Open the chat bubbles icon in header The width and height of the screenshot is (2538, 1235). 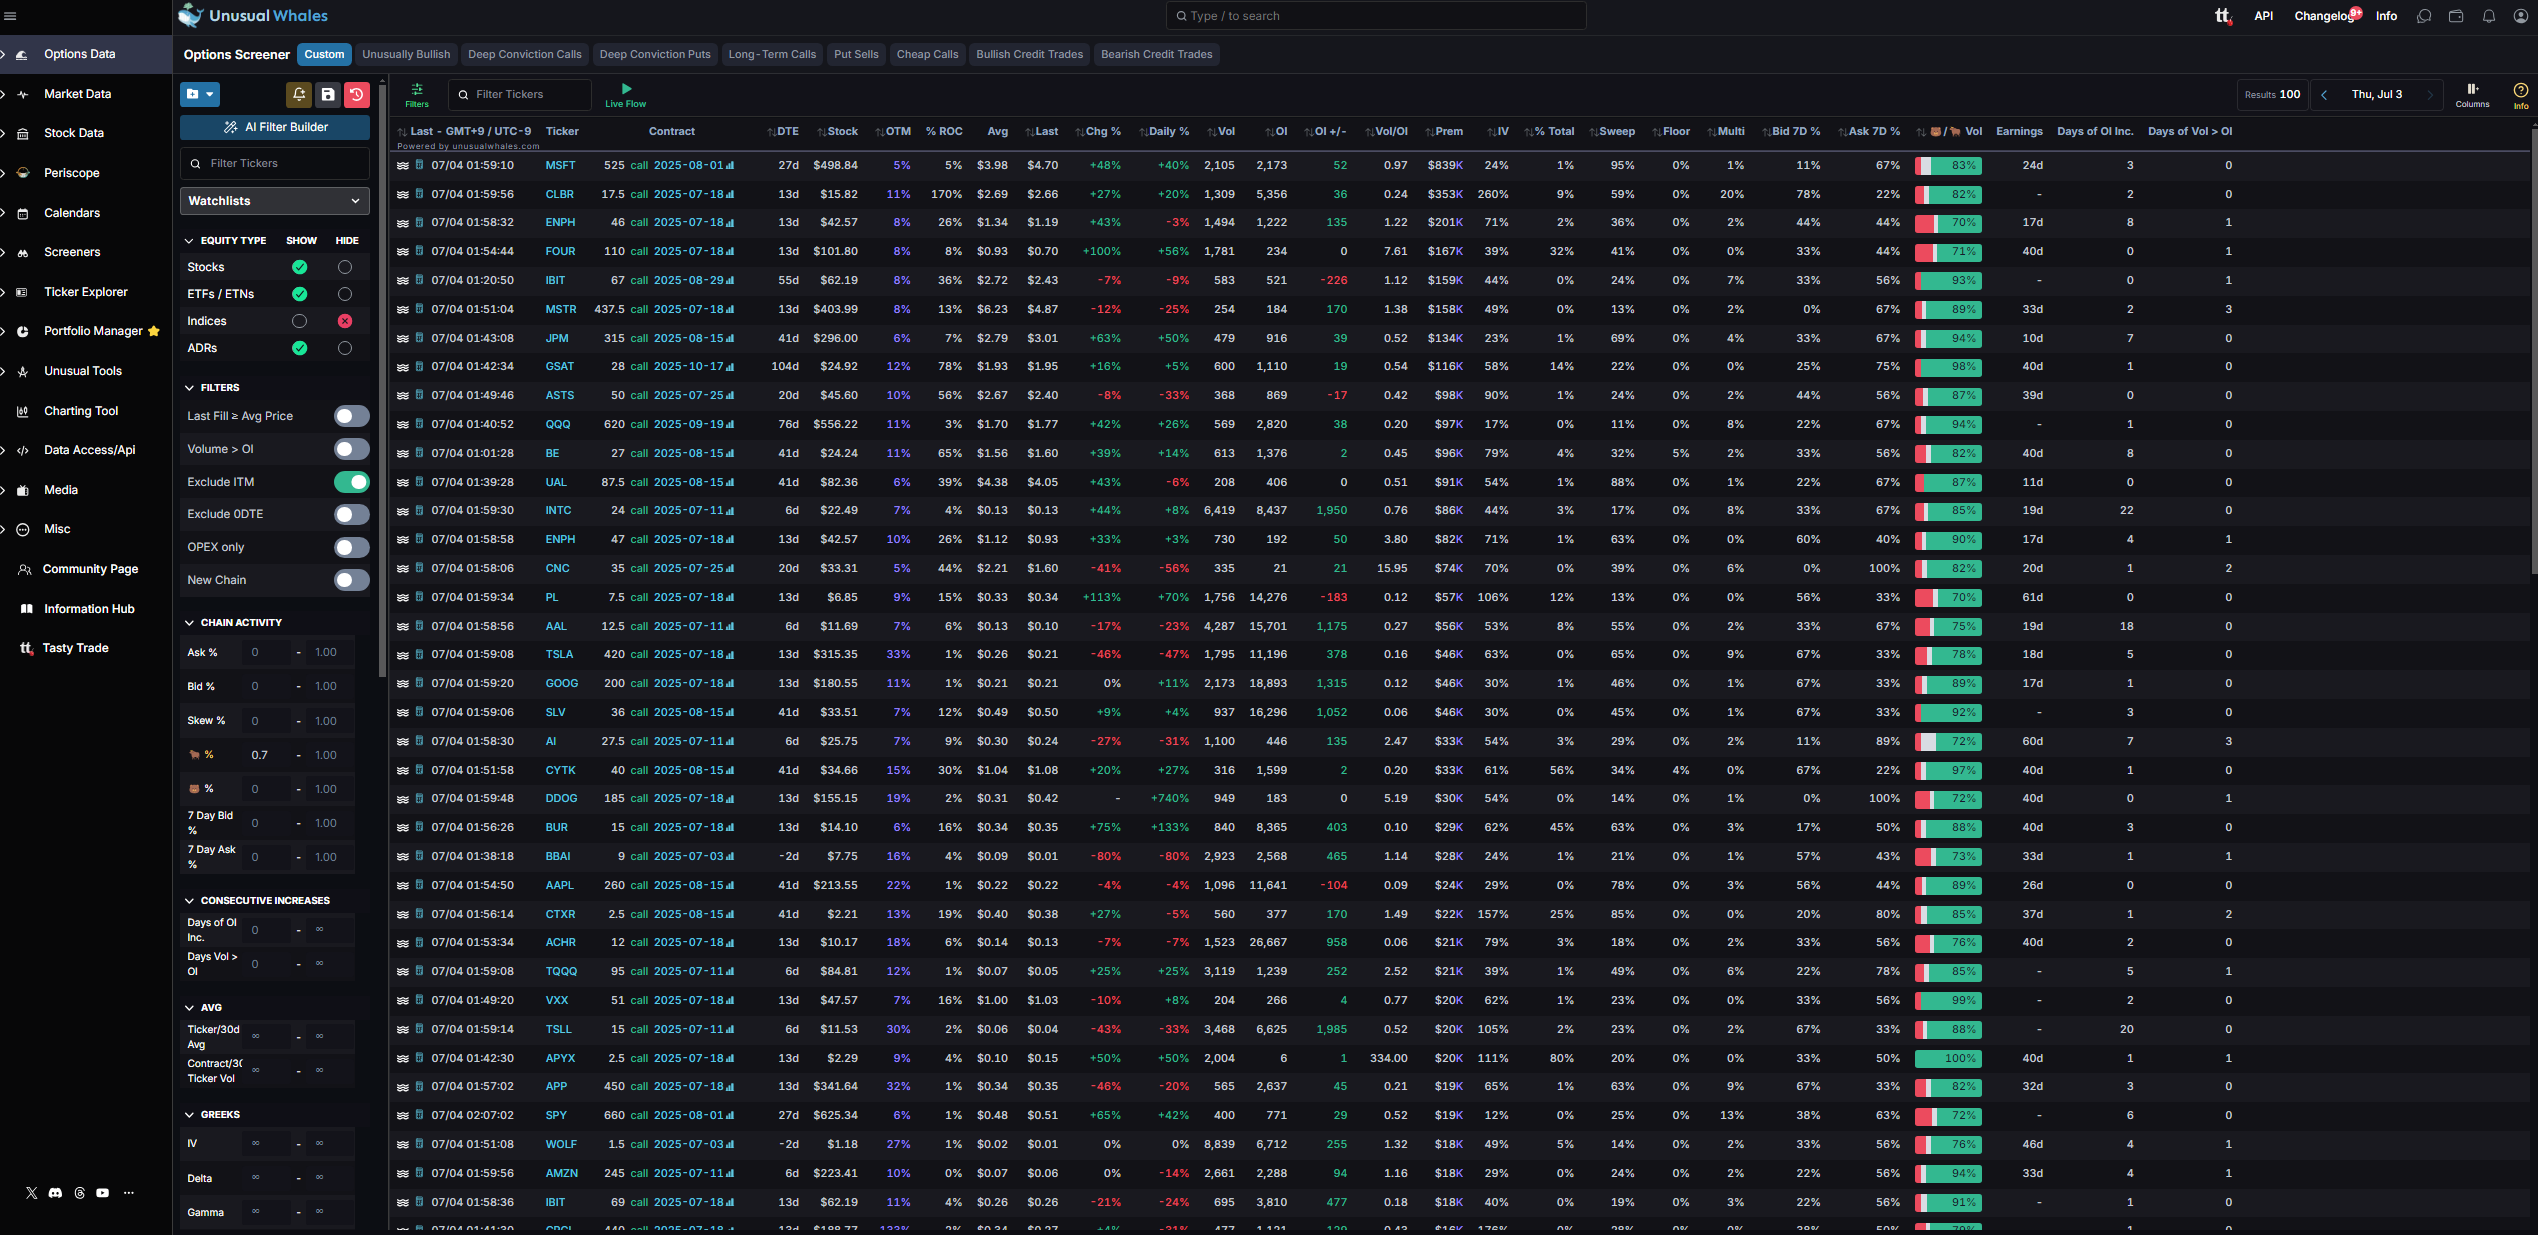[x=2424, y=16]
